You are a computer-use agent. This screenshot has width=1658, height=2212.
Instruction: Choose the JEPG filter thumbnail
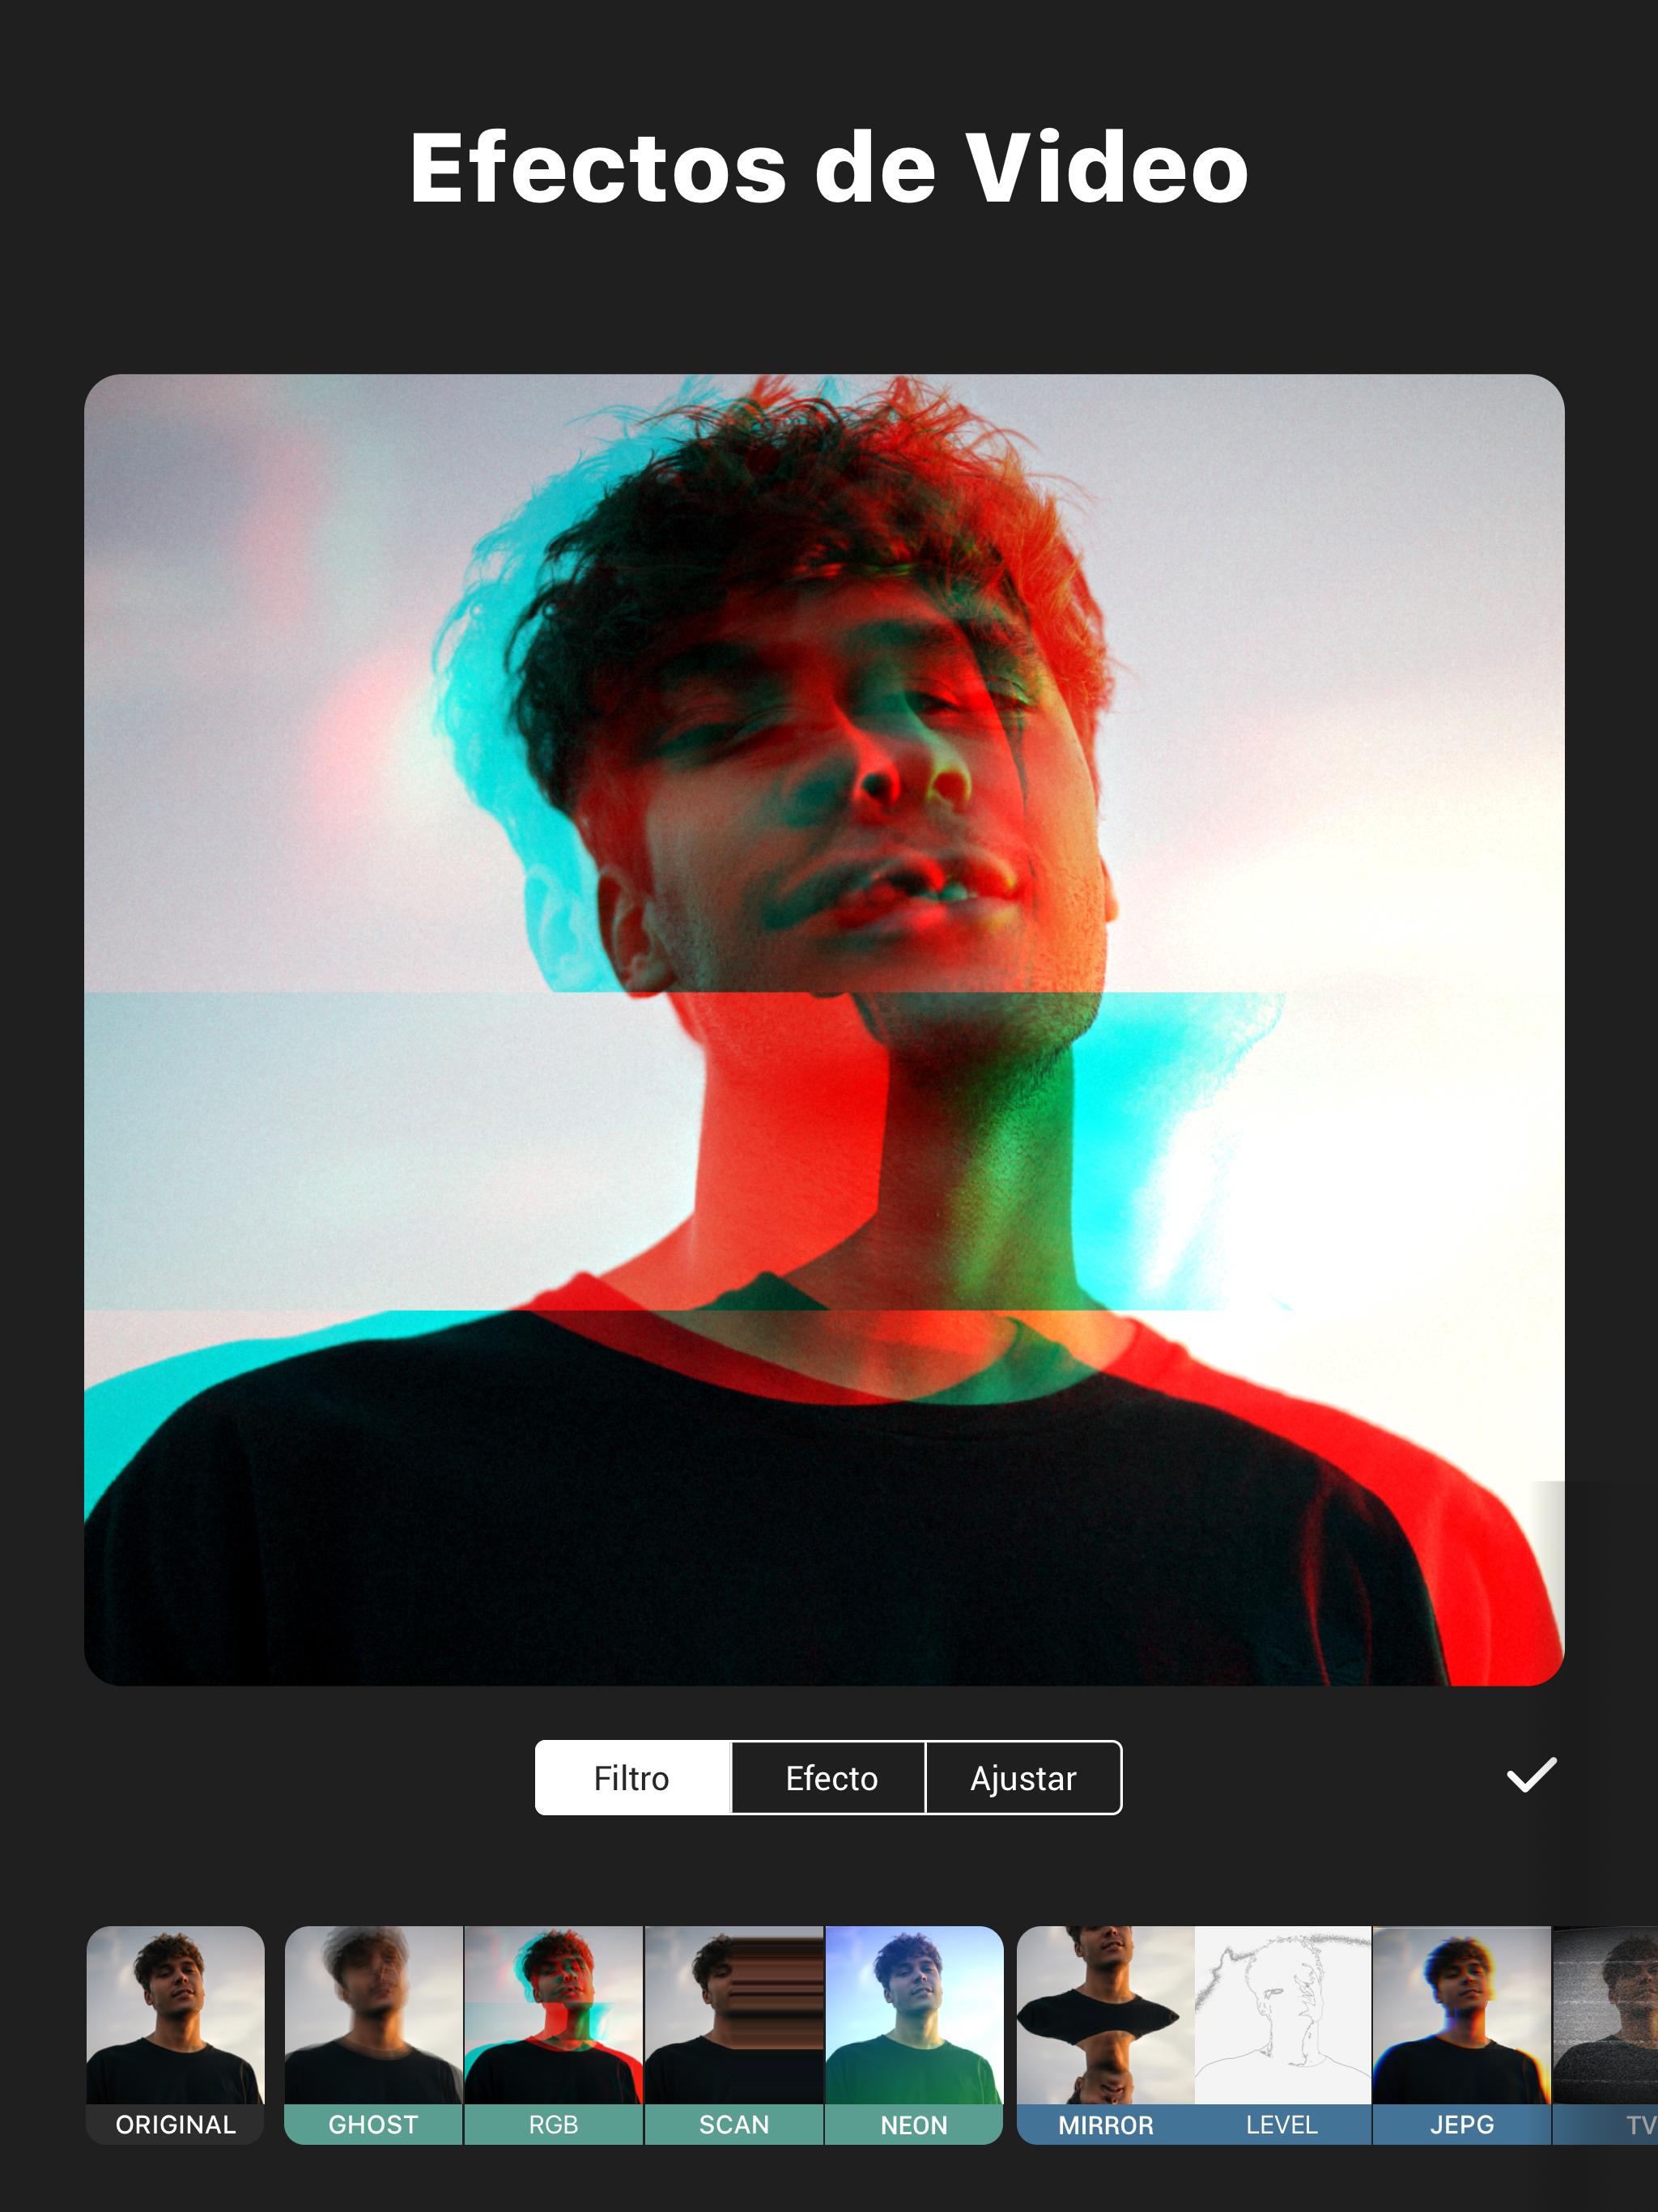pos(1462,2035)
